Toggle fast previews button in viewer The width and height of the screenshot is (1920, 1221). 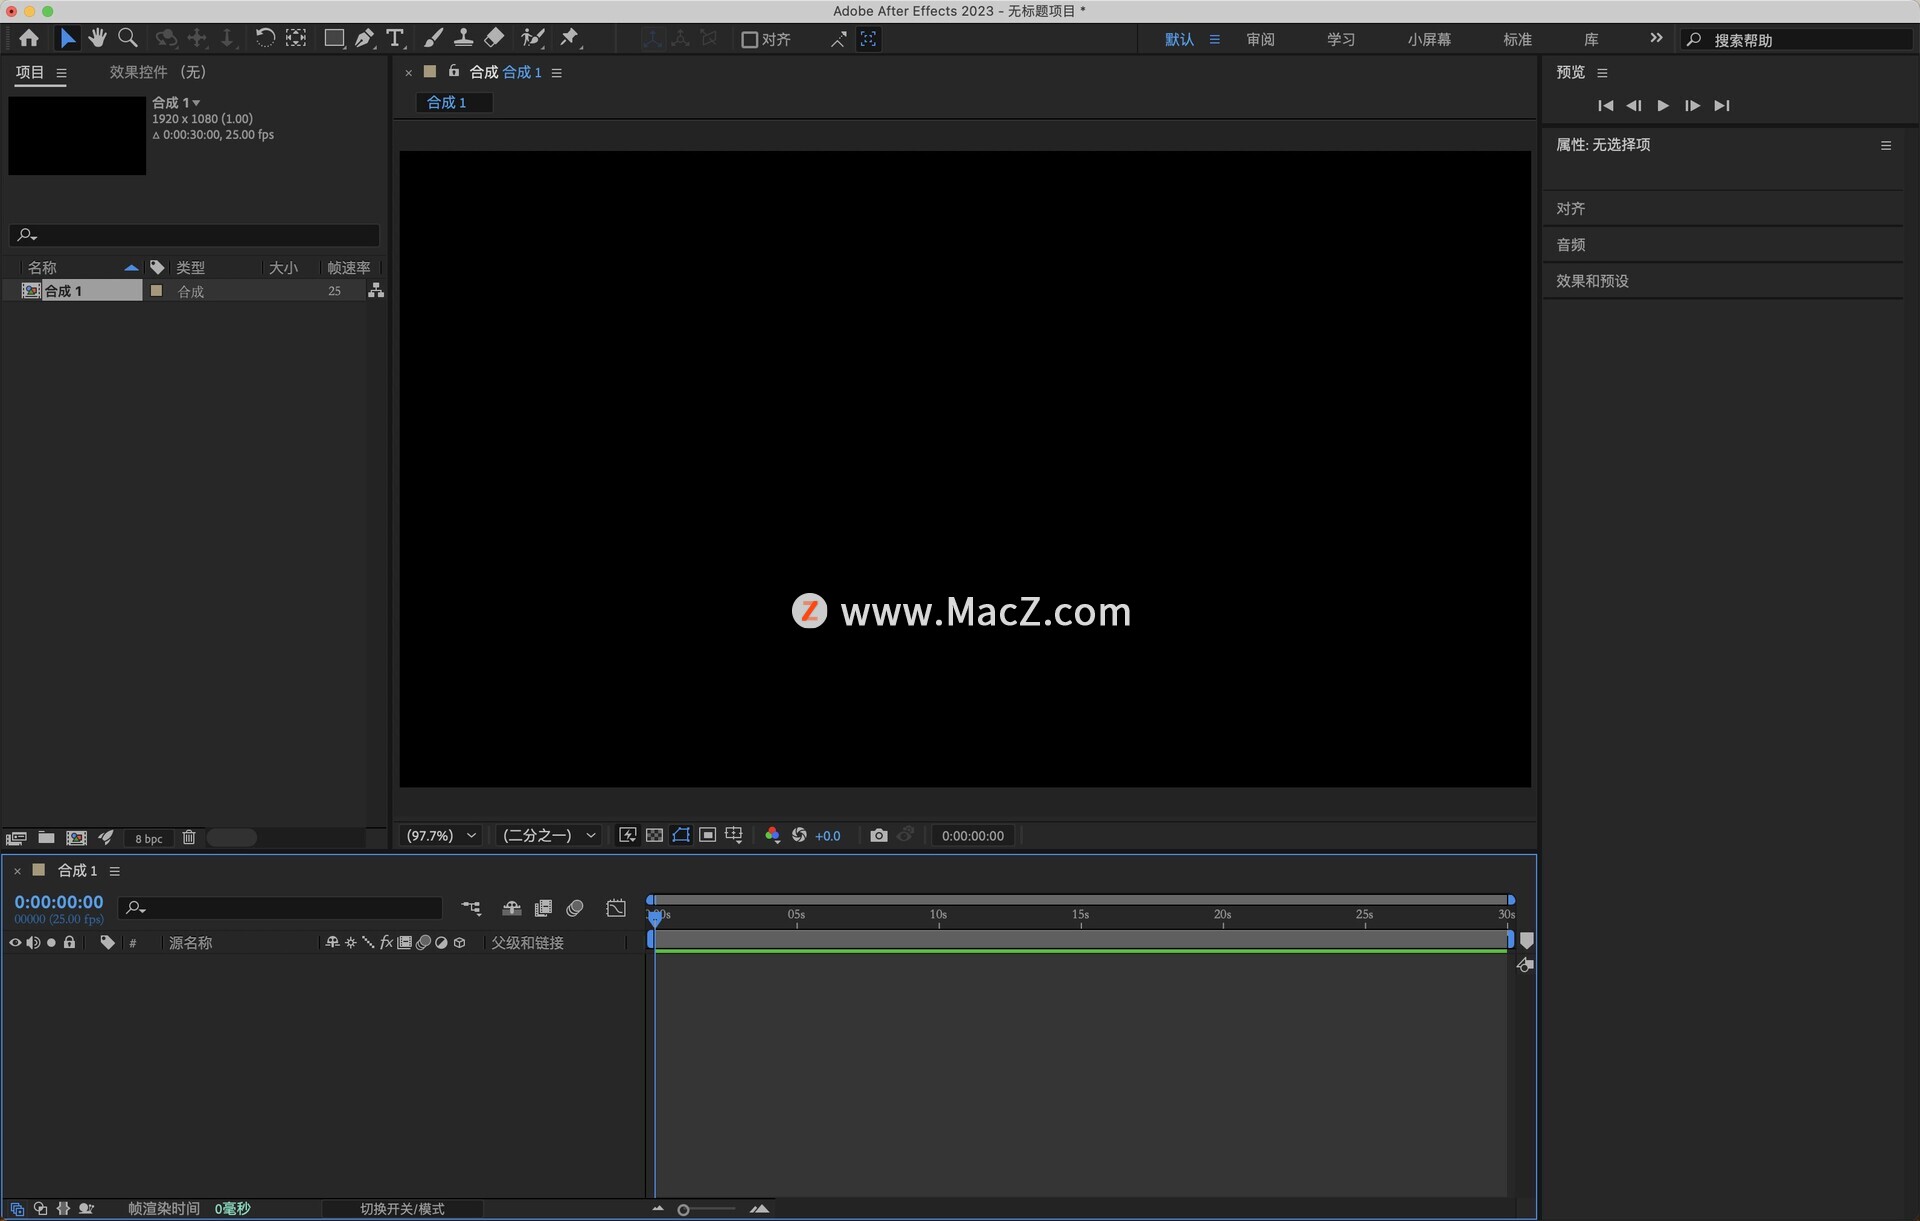pos(627,835)
